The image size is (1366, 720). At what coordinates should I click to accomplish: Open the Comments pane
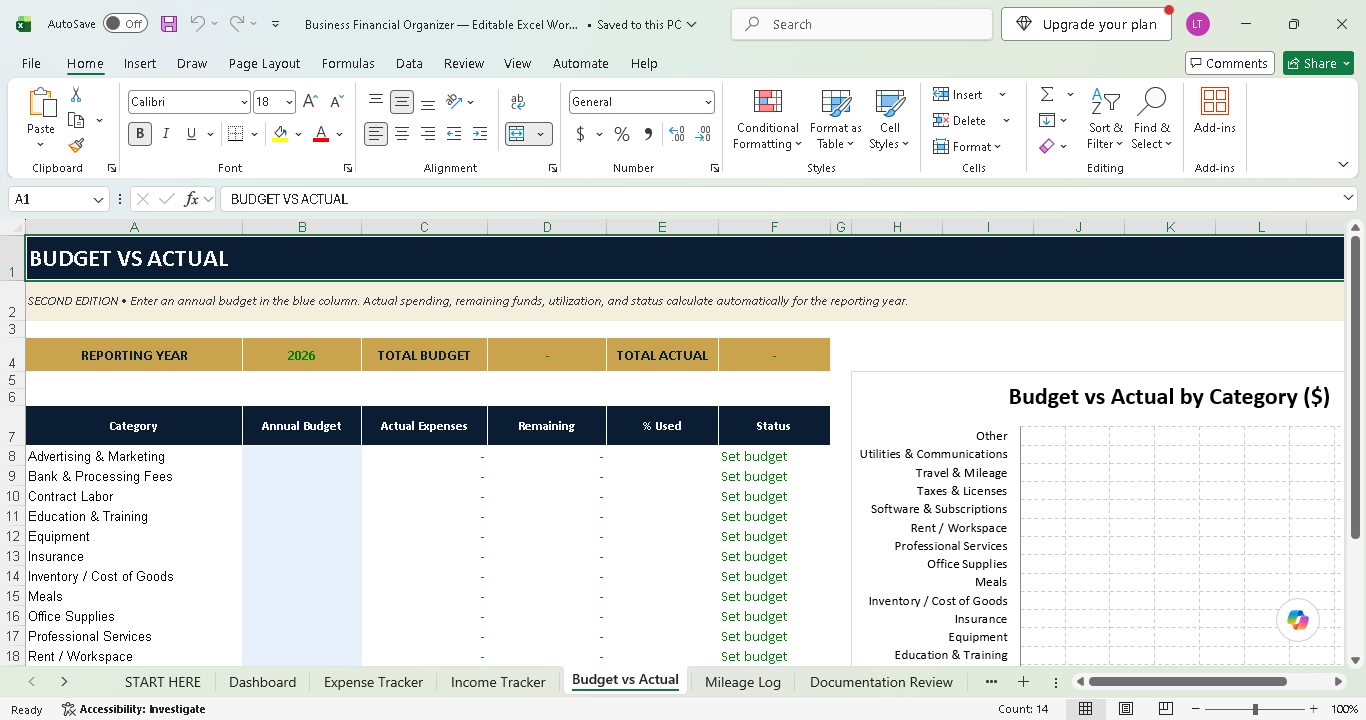pos(1230,63)
